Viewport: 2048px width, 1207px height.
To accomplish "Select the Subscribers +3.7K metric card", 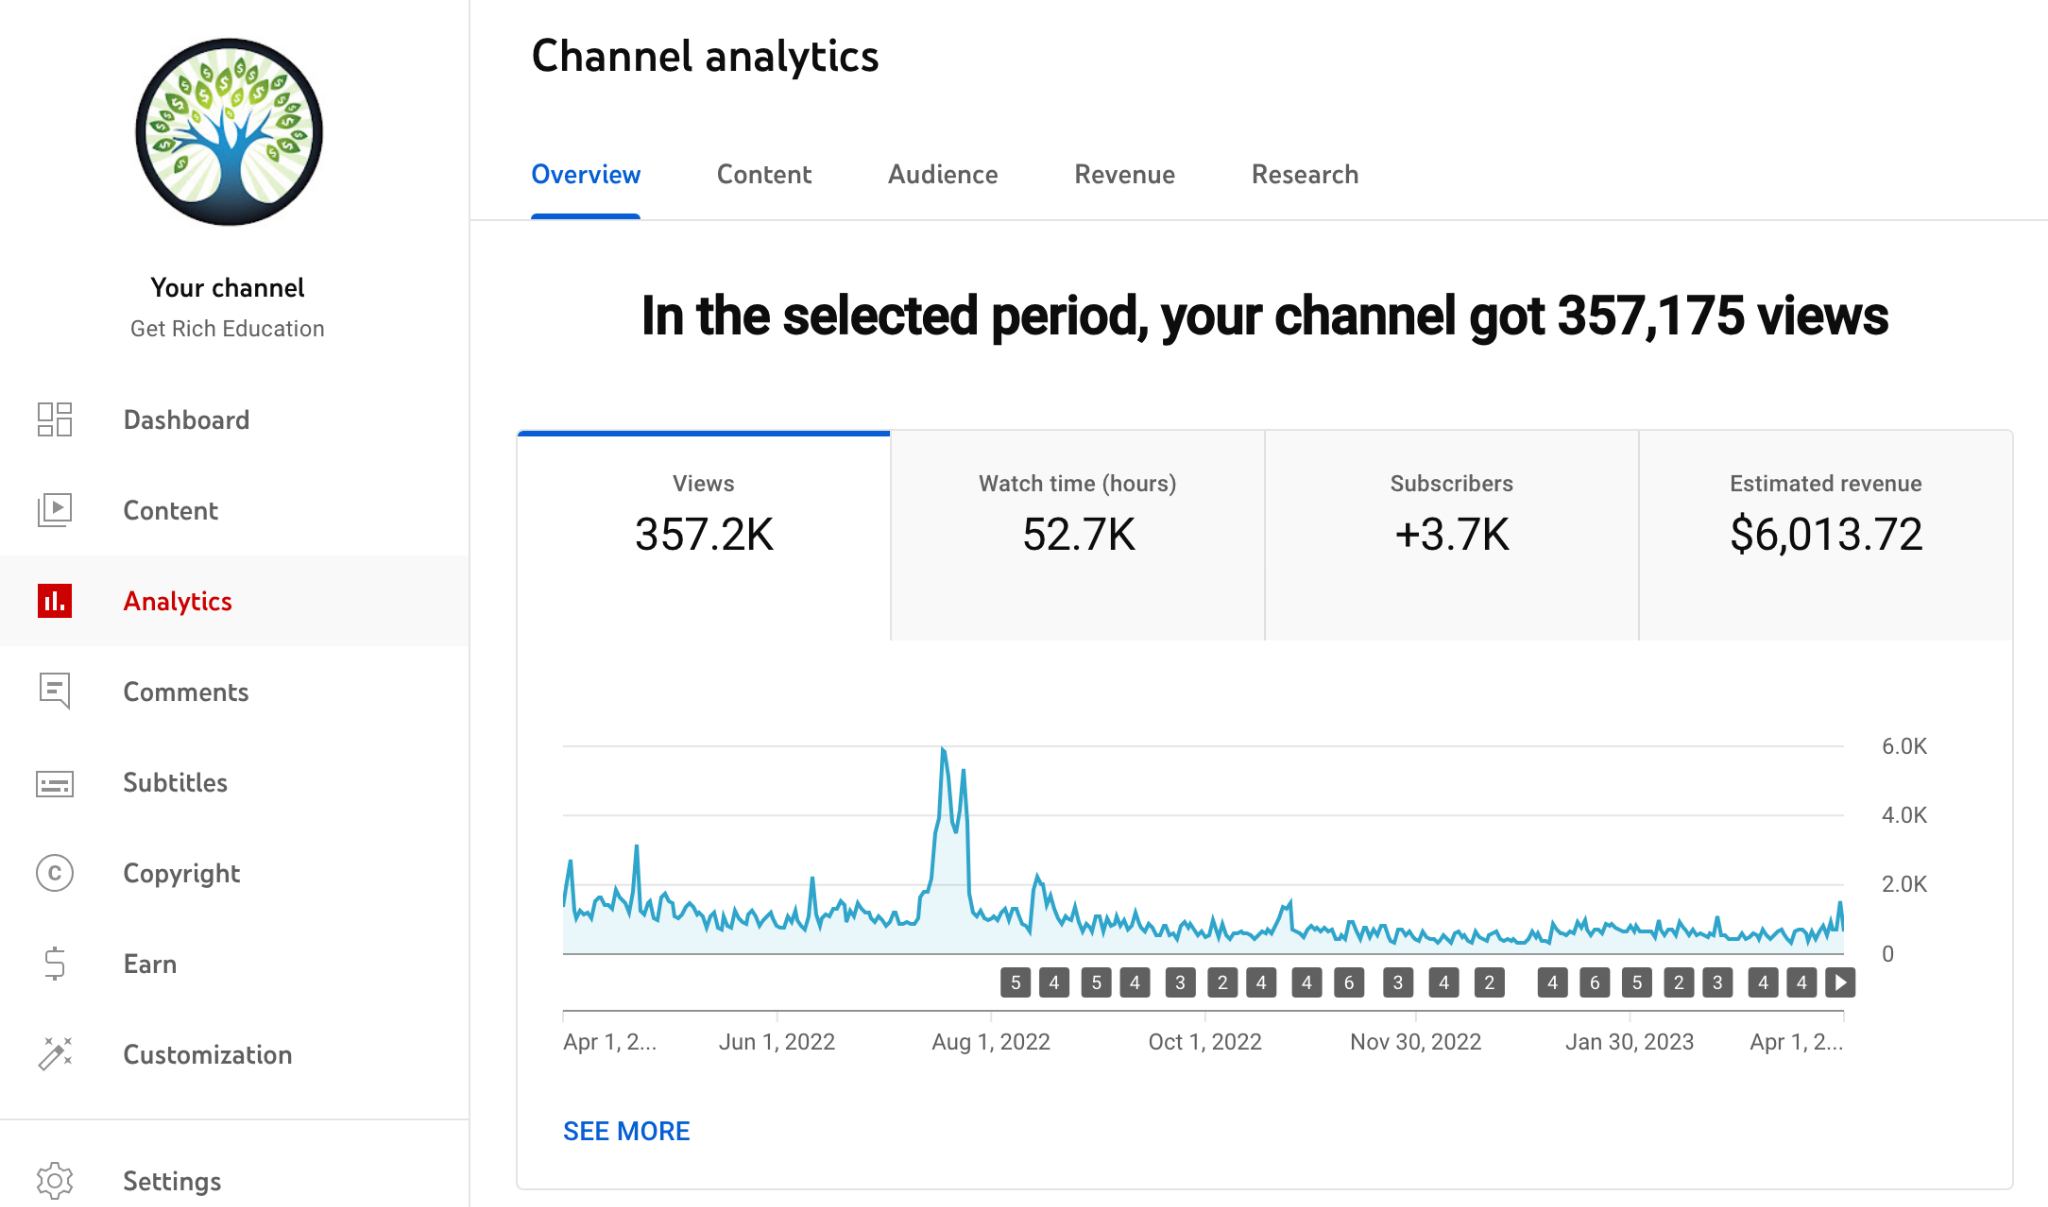I will pyautogui.click(x=1452, y=536).
